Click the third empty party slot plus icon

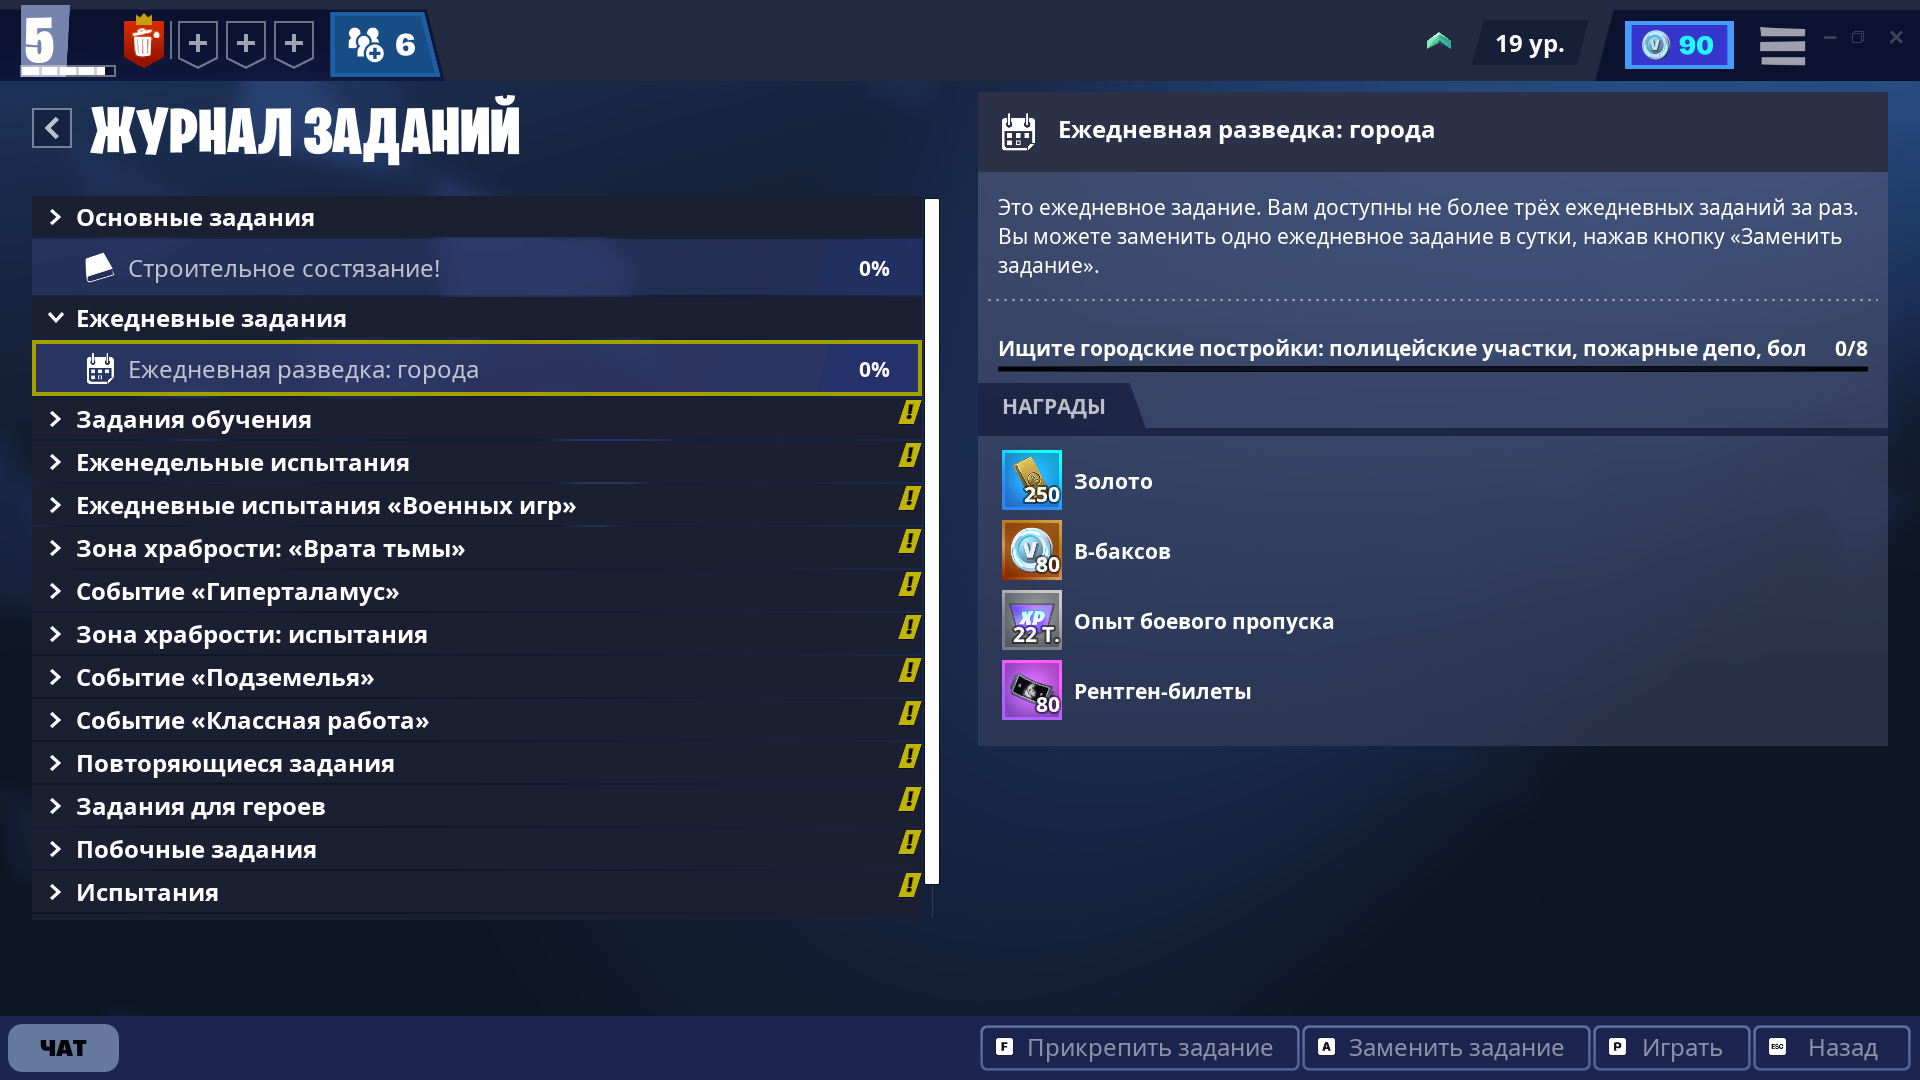(x=294, y=44)
